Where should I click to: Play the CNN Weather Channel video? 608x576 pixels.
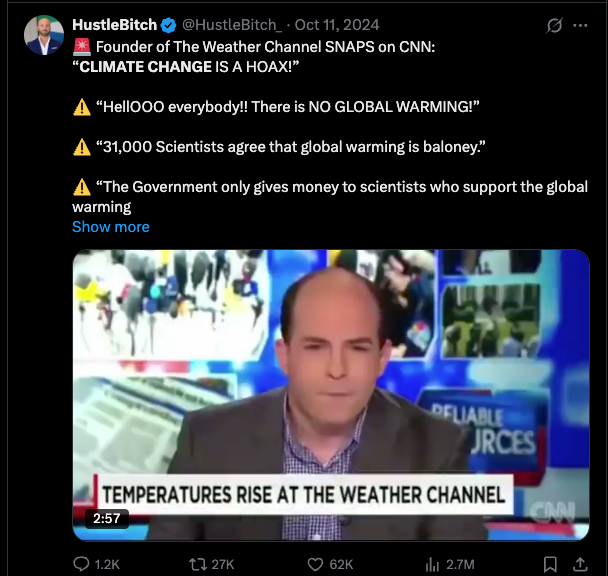point(331,395)
